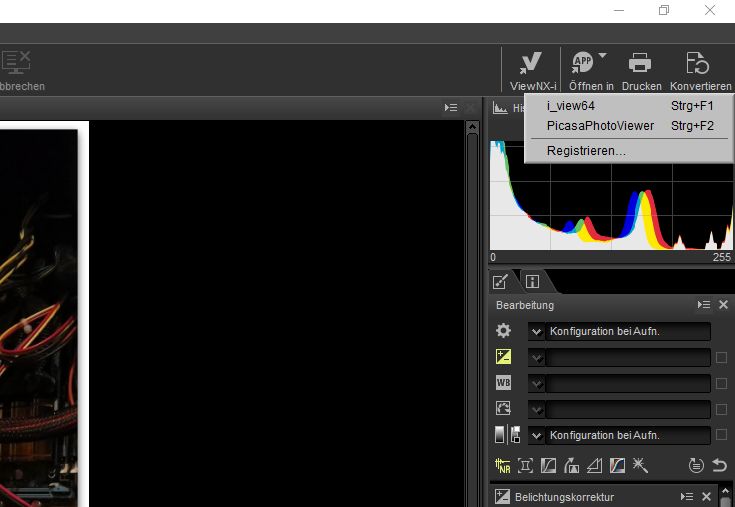Toggle the exposure compensation row checkbox
Viewport: 735px width, 507px height.
pyautogui.click(x=721, y=358)
